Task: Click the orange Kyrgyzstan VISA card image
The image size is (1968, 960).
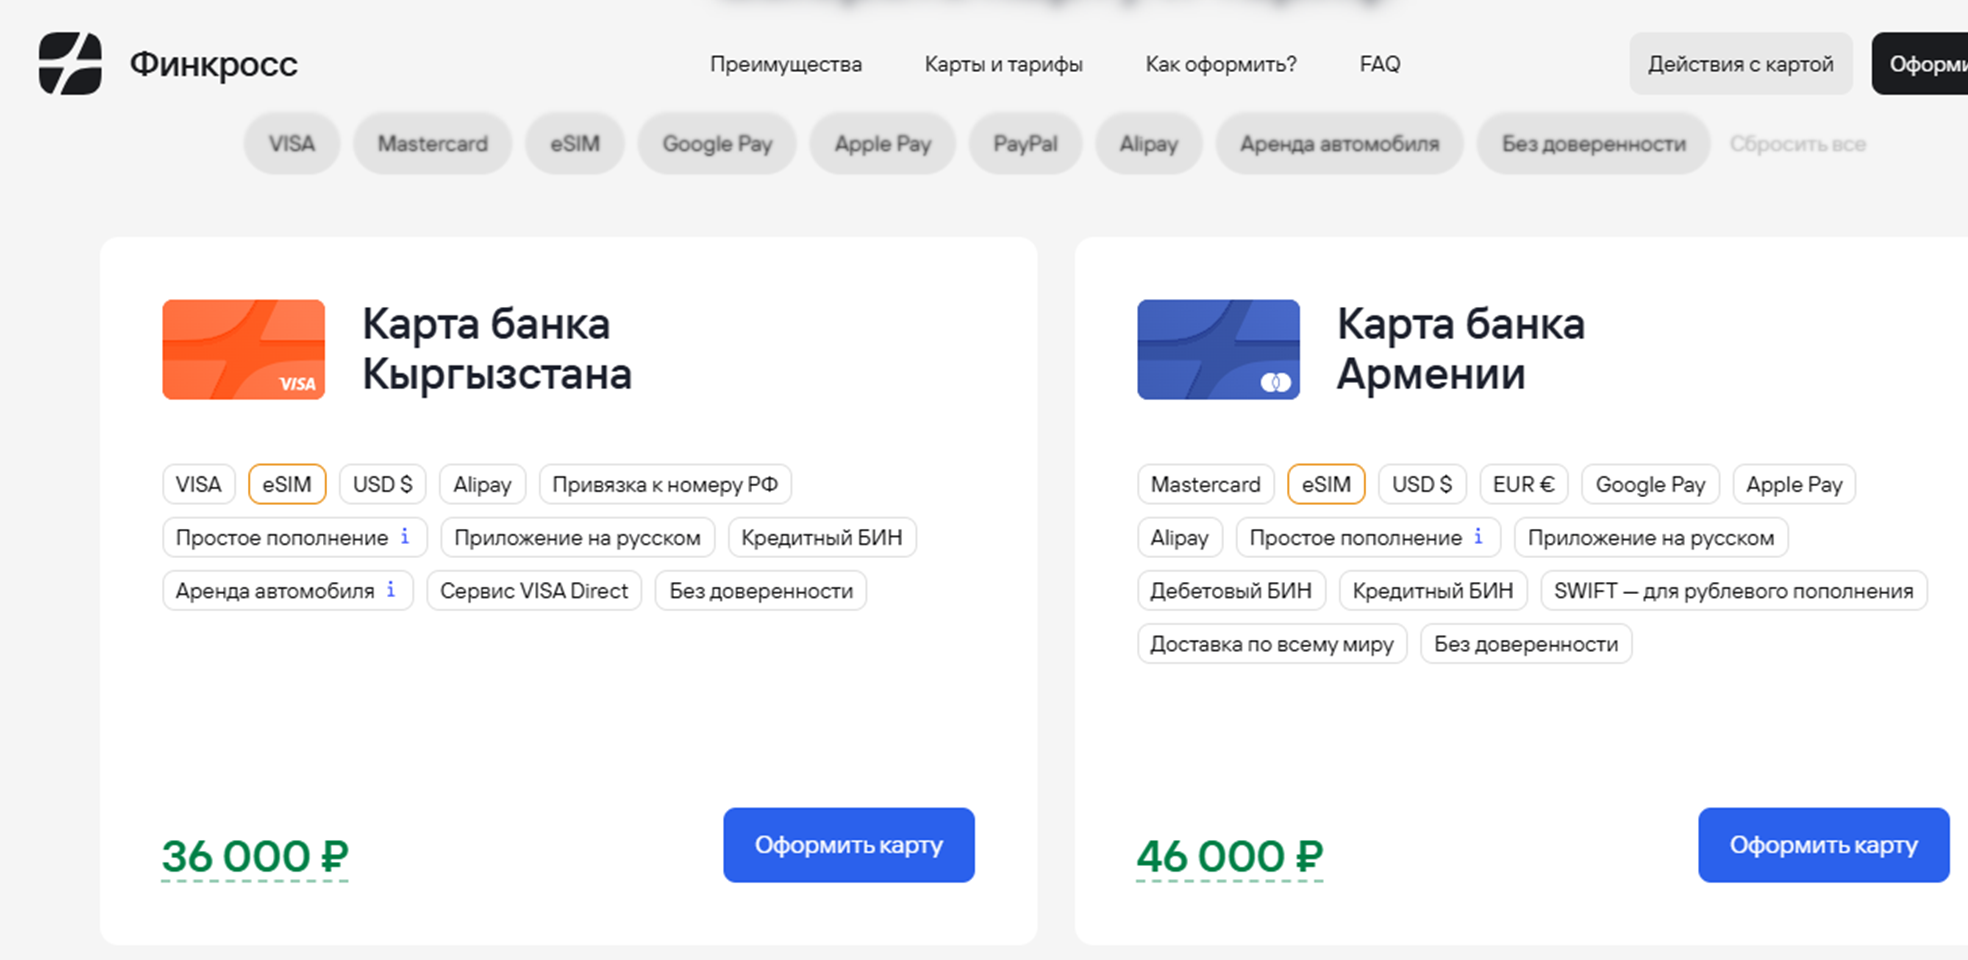Action: coord(244,350)
